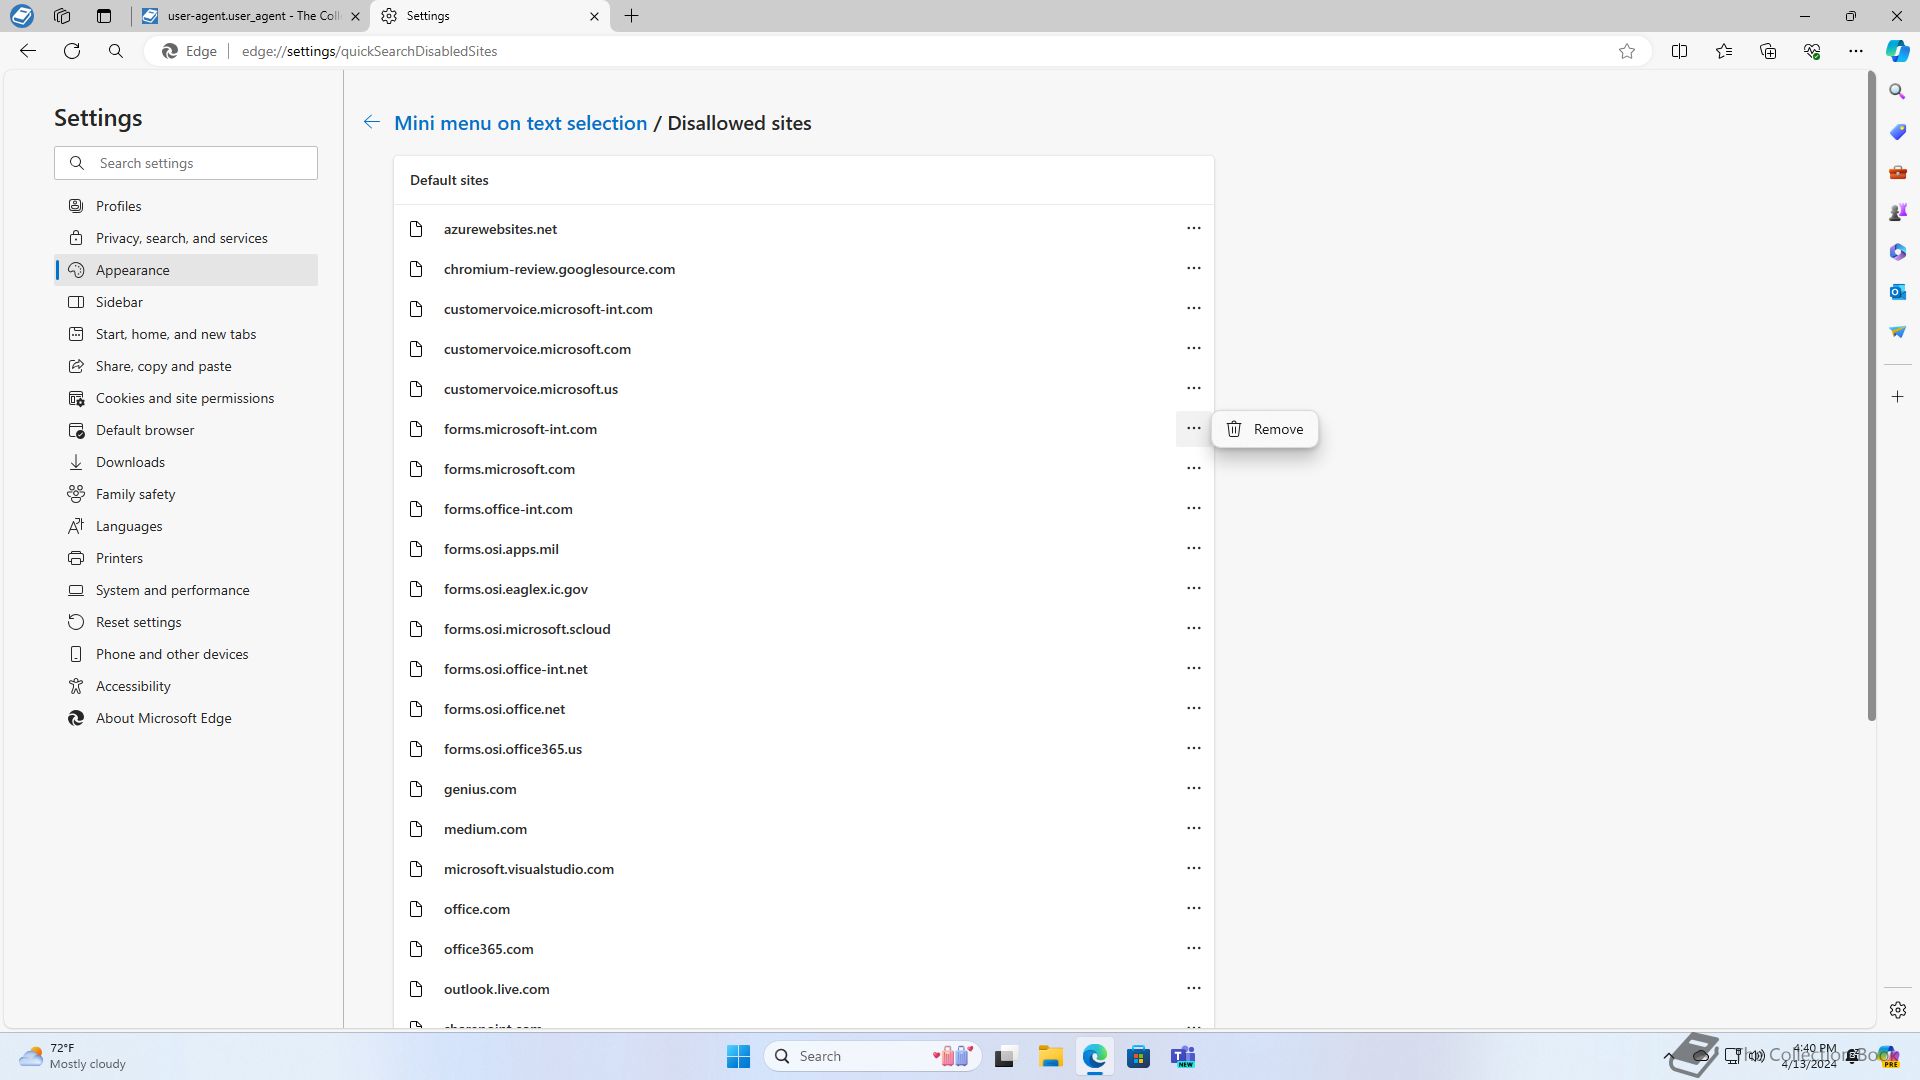The image size is (1920, 1080).
Task: Open sidebar settings gear
Action: pyautogui.click(x=1897, y=1010)
